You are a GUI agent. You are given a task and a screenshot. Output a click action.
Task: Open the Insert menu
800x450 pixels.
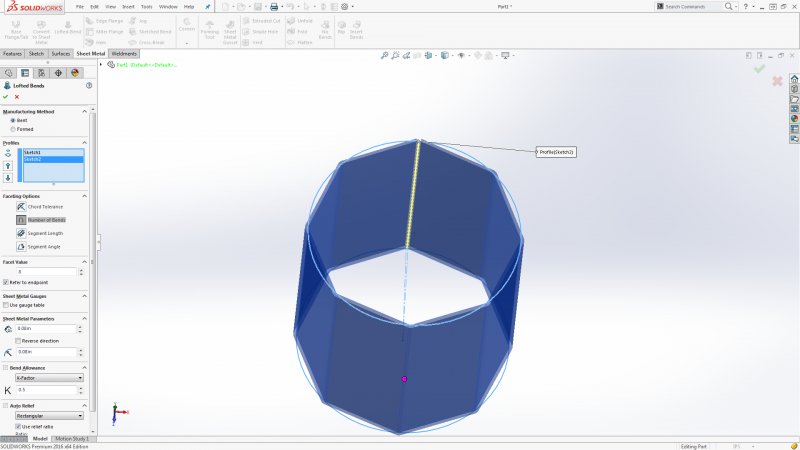coord(128,7)
